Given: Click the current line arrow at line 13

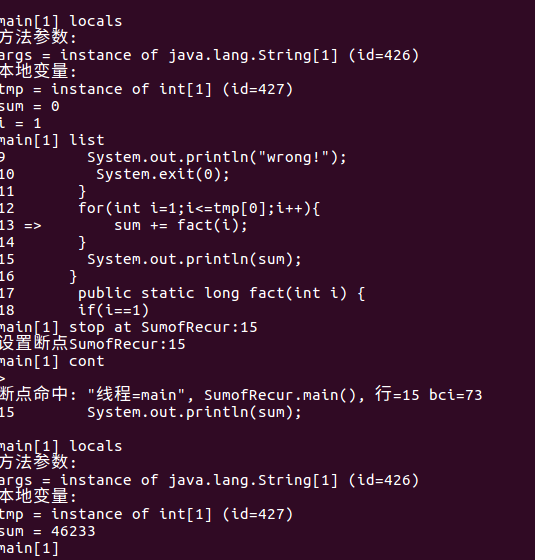Looking at the screenshot, I should [33, 225].
